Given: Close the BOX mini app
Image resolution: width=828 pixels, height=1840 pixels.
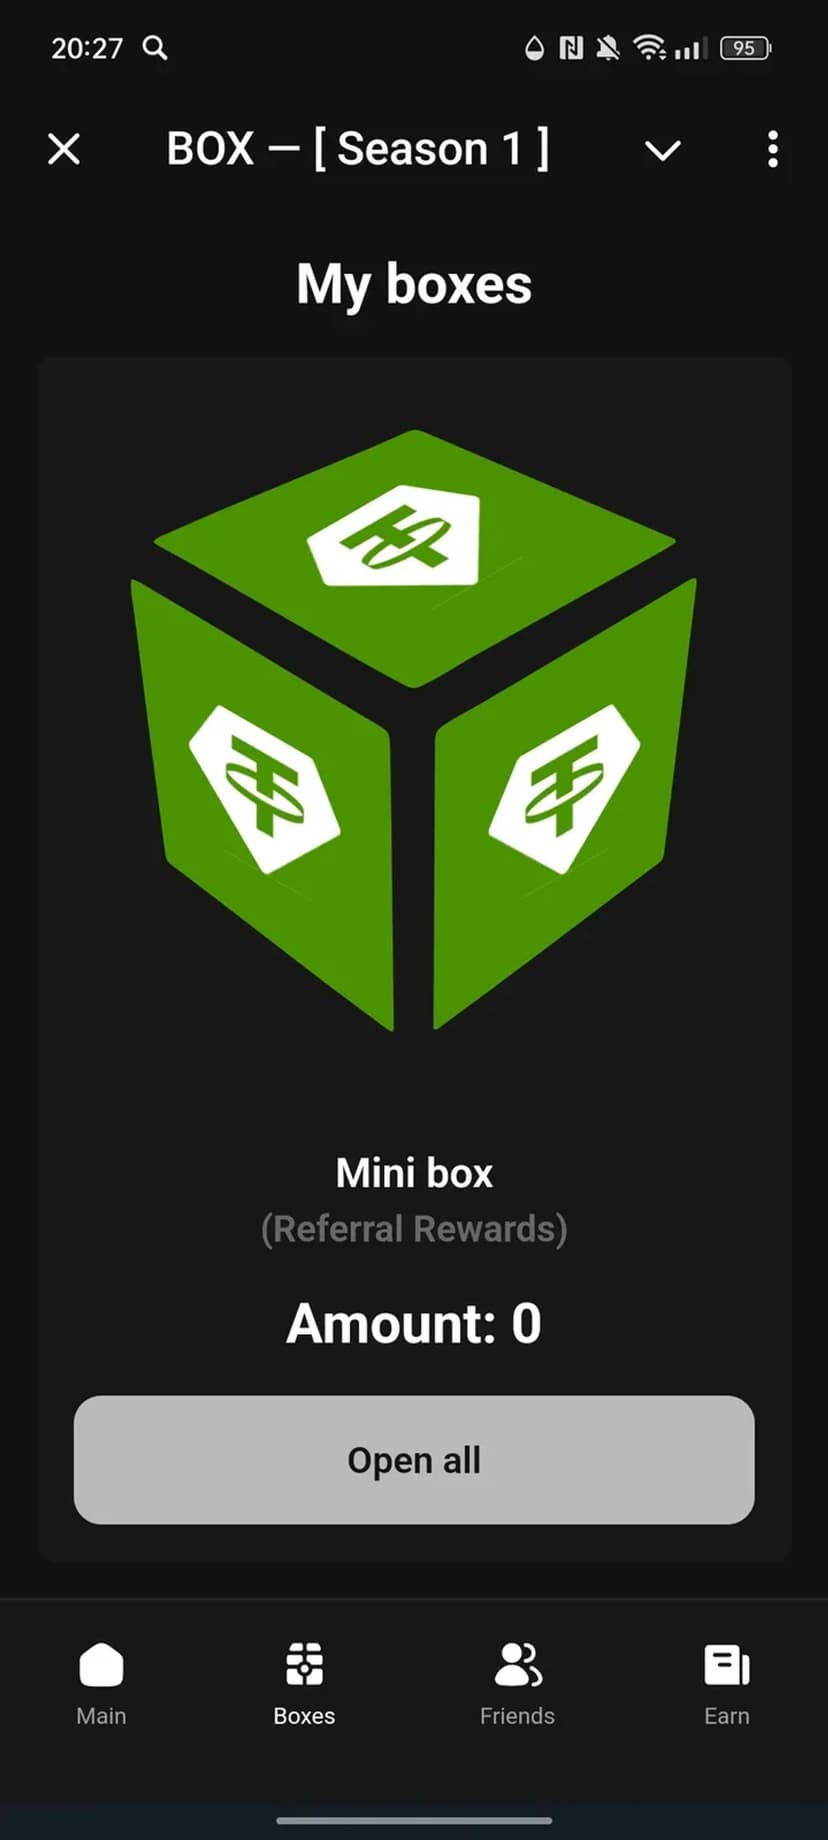Looking at the screenshot, I should [x=64, y=150].
